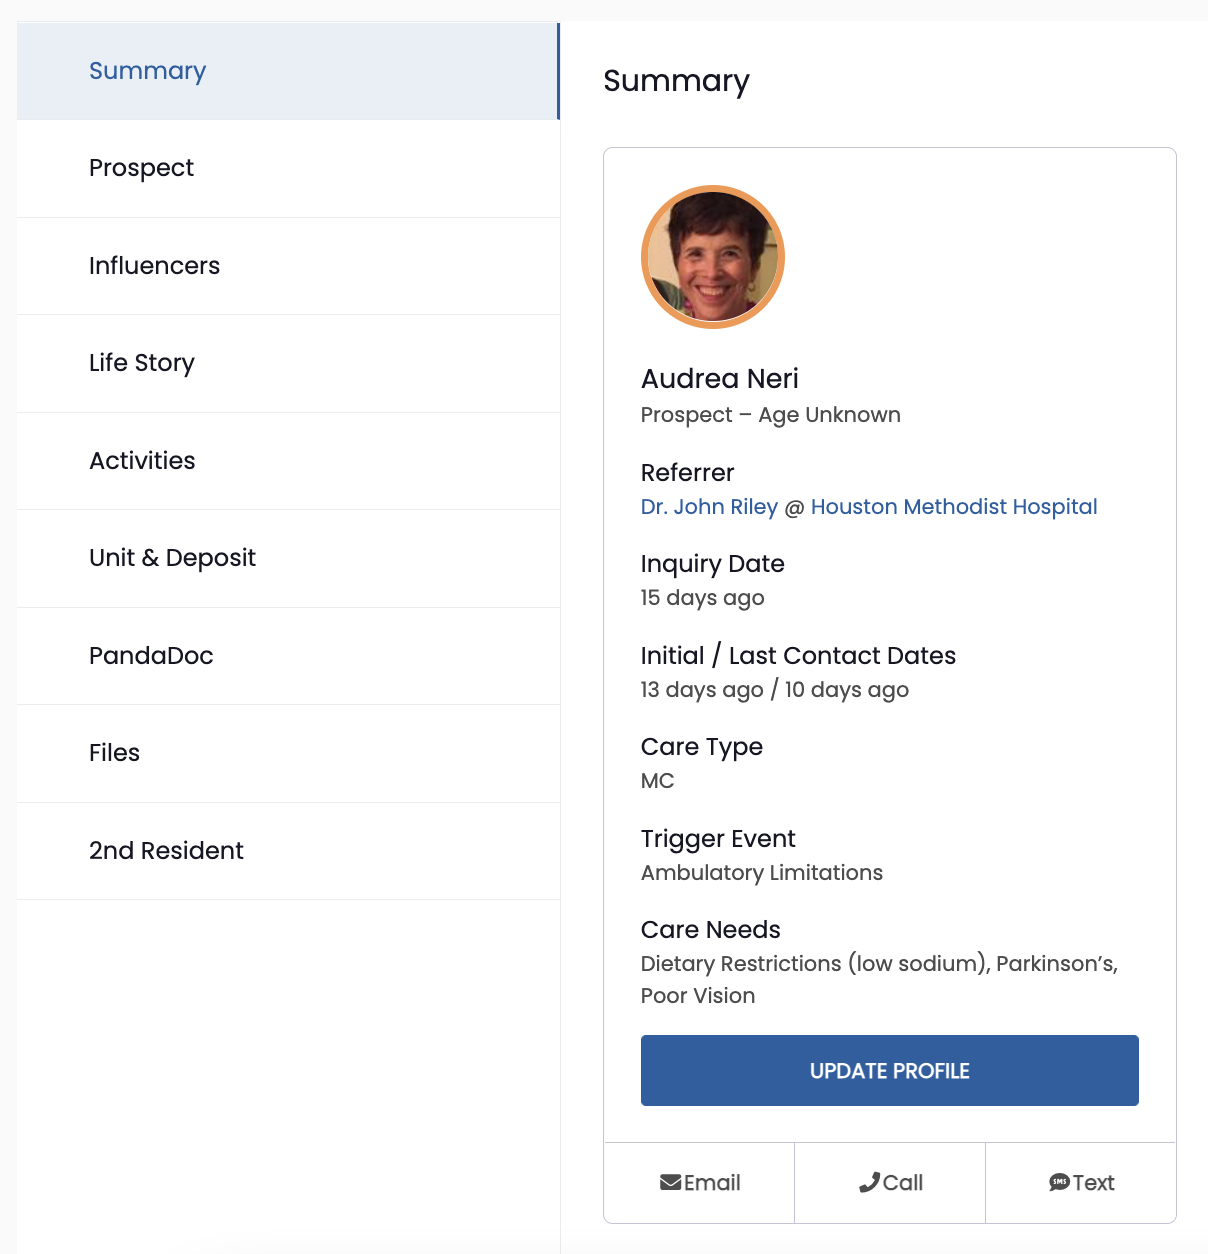Switch to the Activities section
Screen dimensions: 1208x1254
click(288, 461)
